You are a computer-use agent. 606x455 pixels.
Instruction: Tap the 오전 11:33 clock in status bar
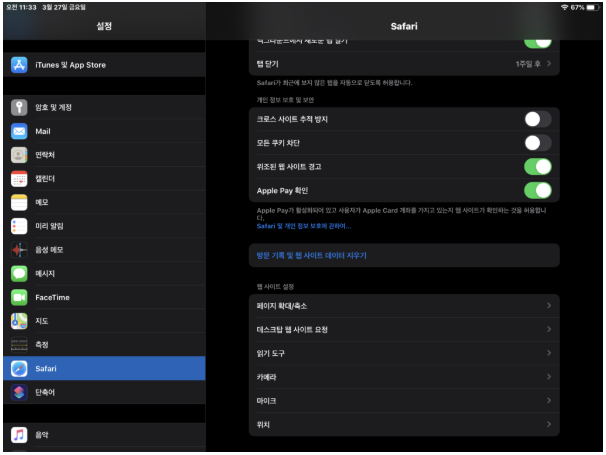21,7
